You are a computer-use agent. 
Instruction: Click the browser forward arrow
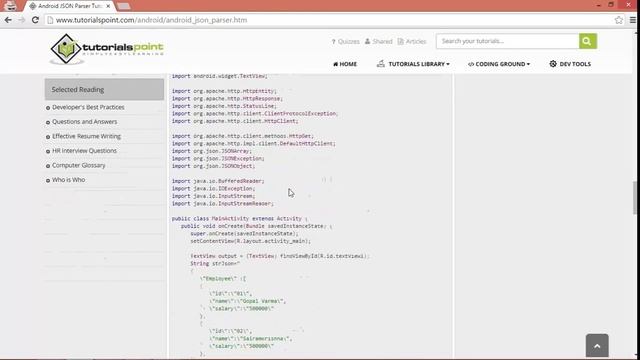[x=22, y=20]
